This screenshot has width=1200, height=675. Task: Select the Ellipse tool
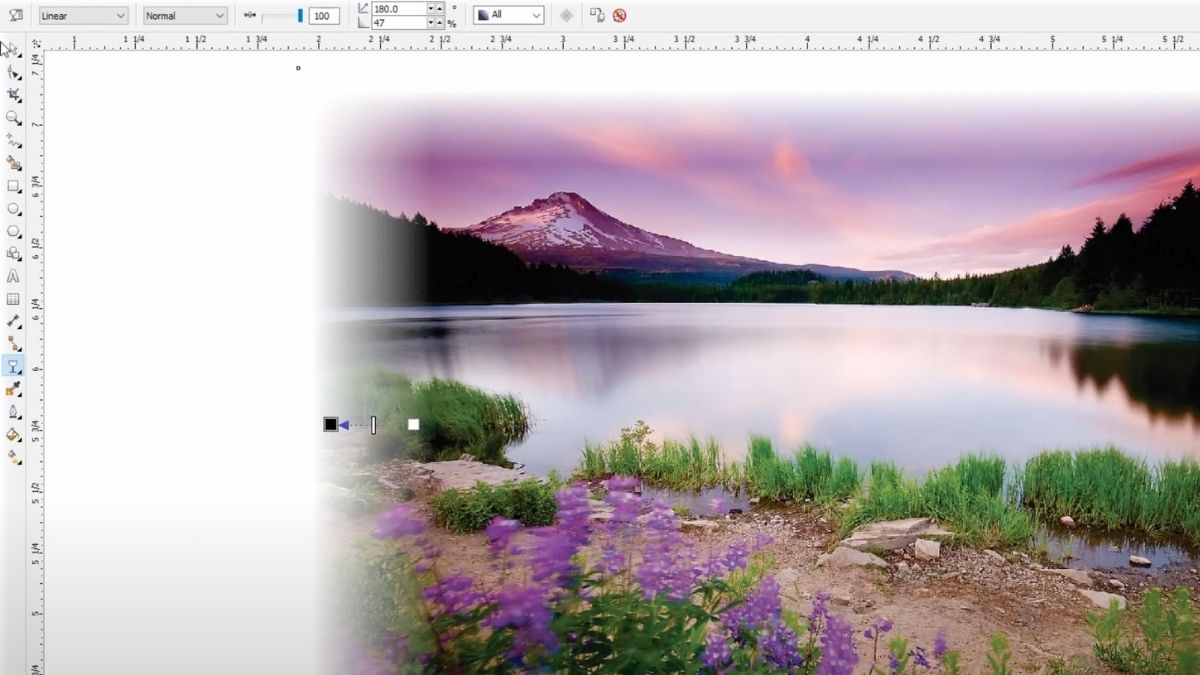click(14, 209)
